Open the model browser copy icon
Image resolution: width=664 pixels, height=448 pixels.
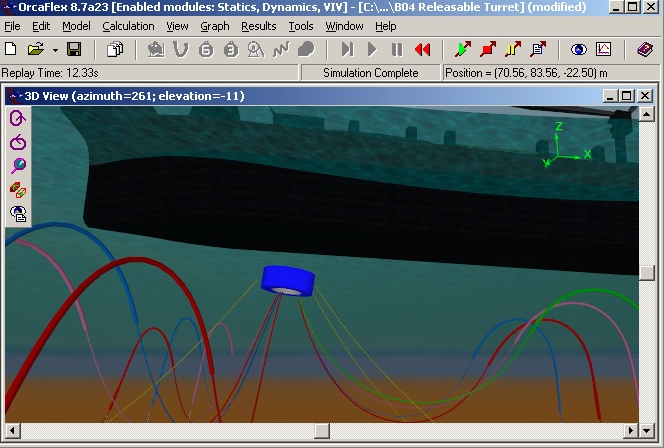(x=115, y=50)
